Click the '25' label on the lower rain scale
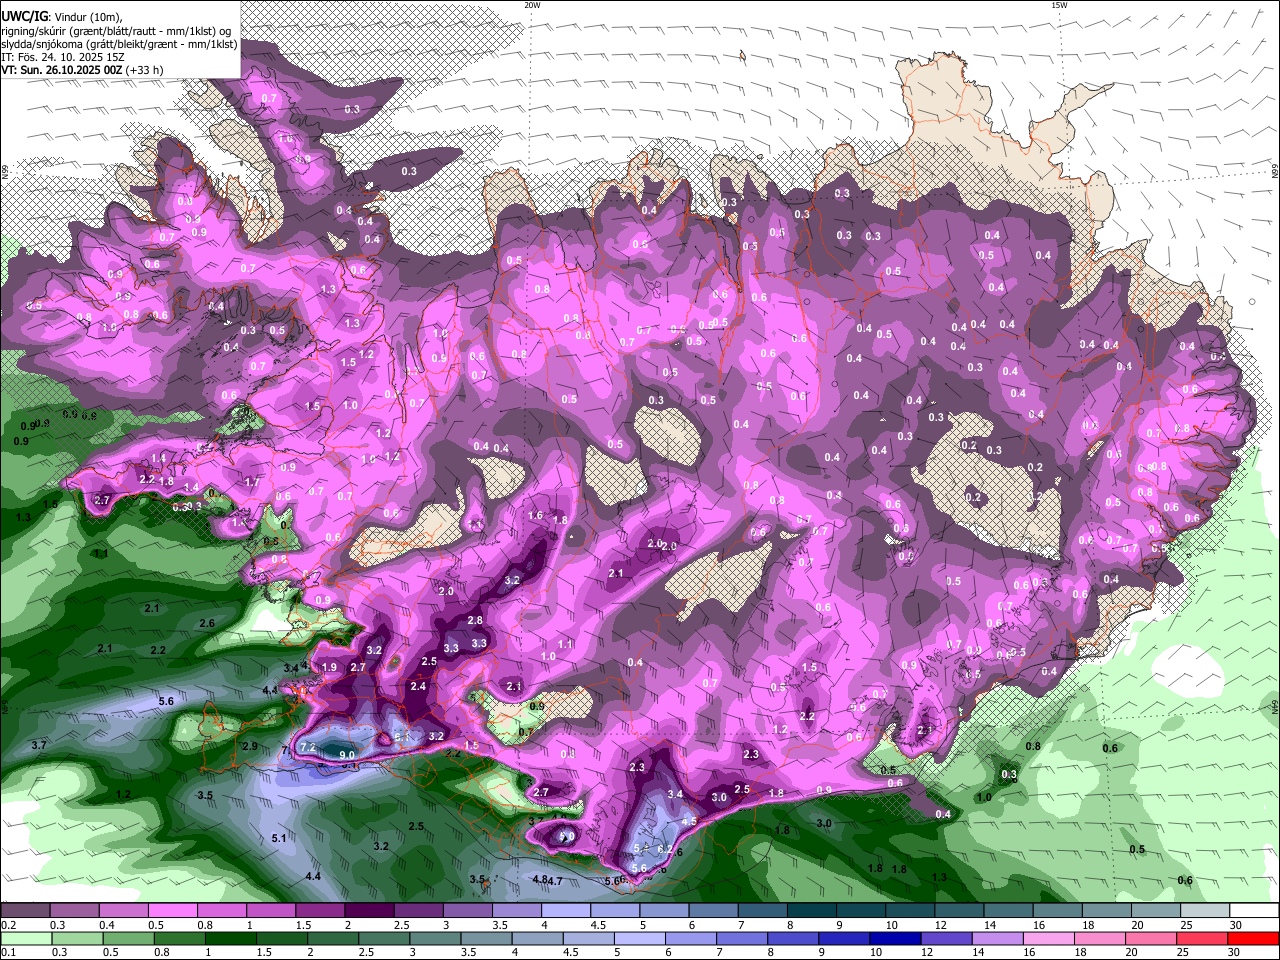This screenshot has width=1280, height=960. [x=1183, y=953]
